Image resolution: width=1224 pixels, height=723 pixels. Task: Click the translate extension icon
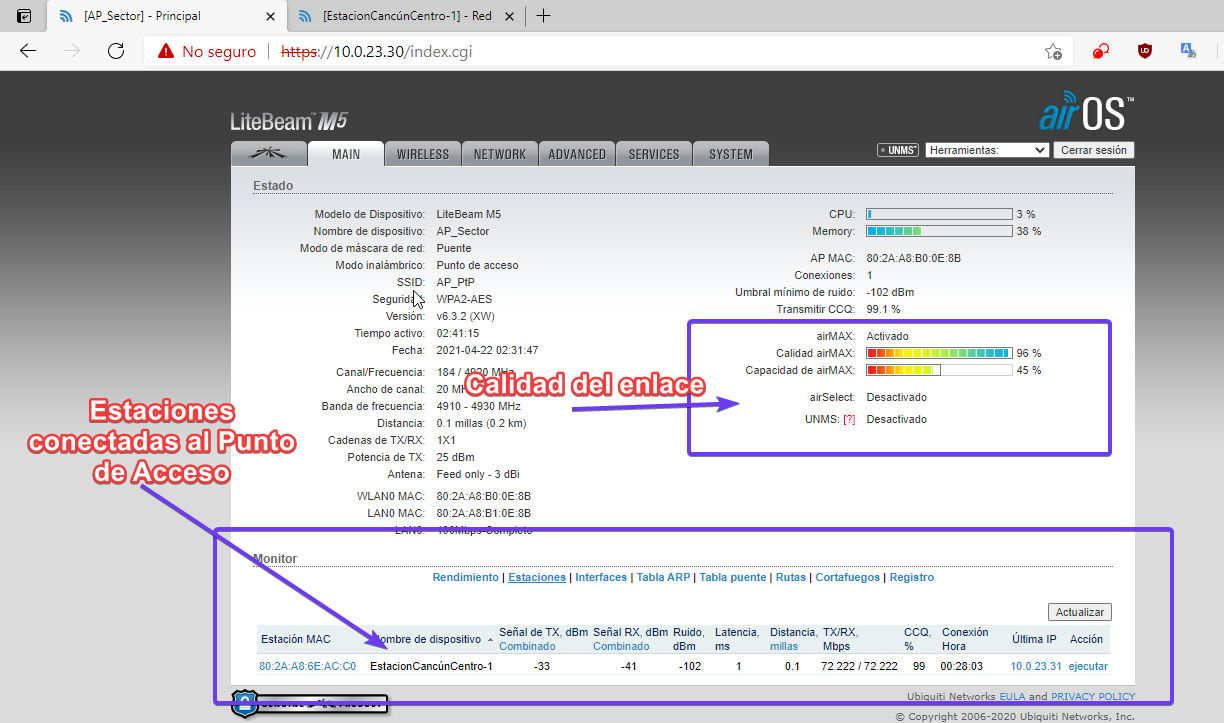click(1189, 51)
